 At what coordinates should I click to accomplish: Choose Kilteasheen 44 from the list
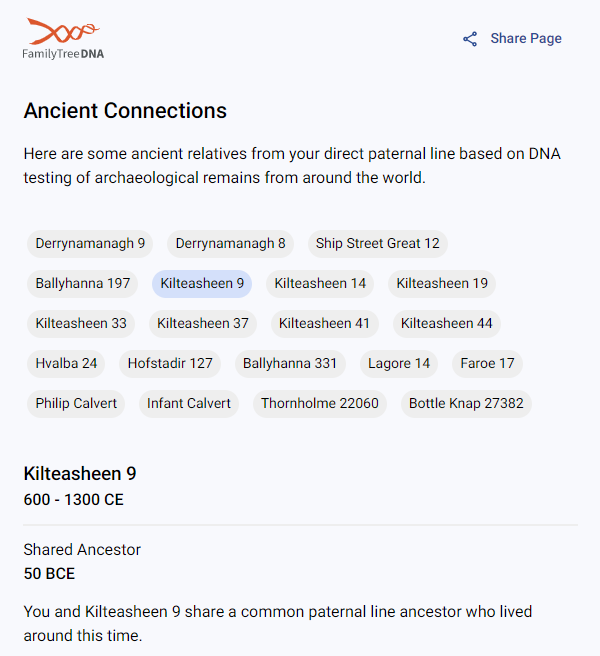point(447,323)
